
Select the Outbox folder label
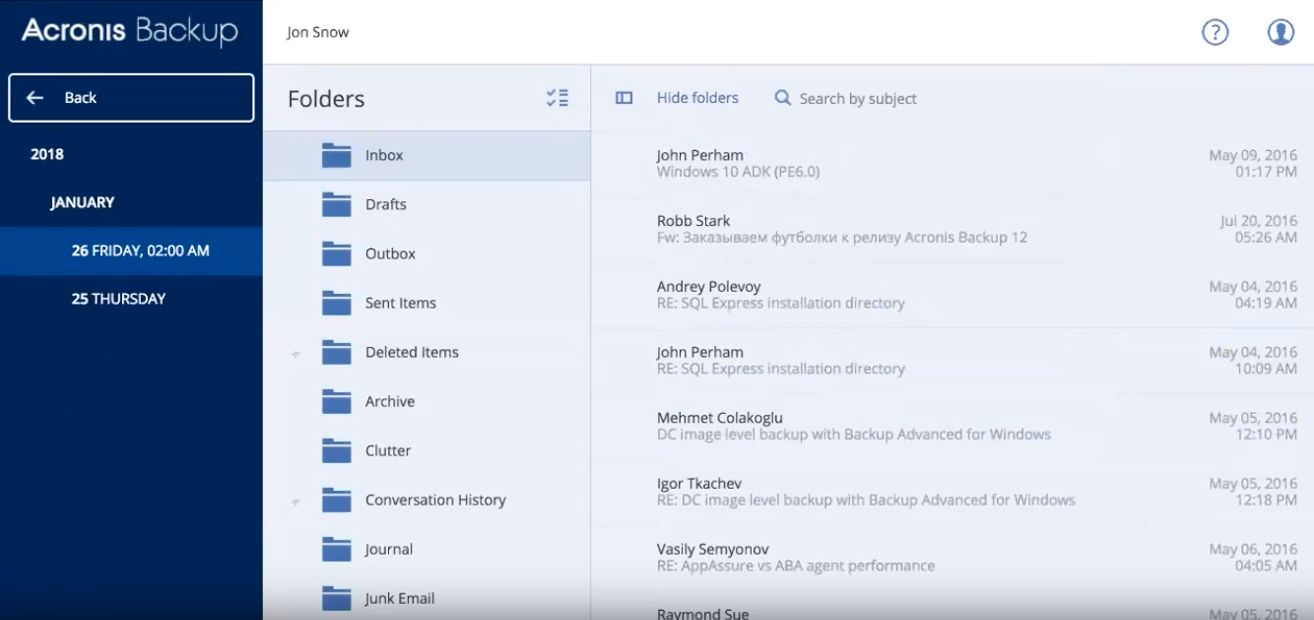tap(390, 254)
